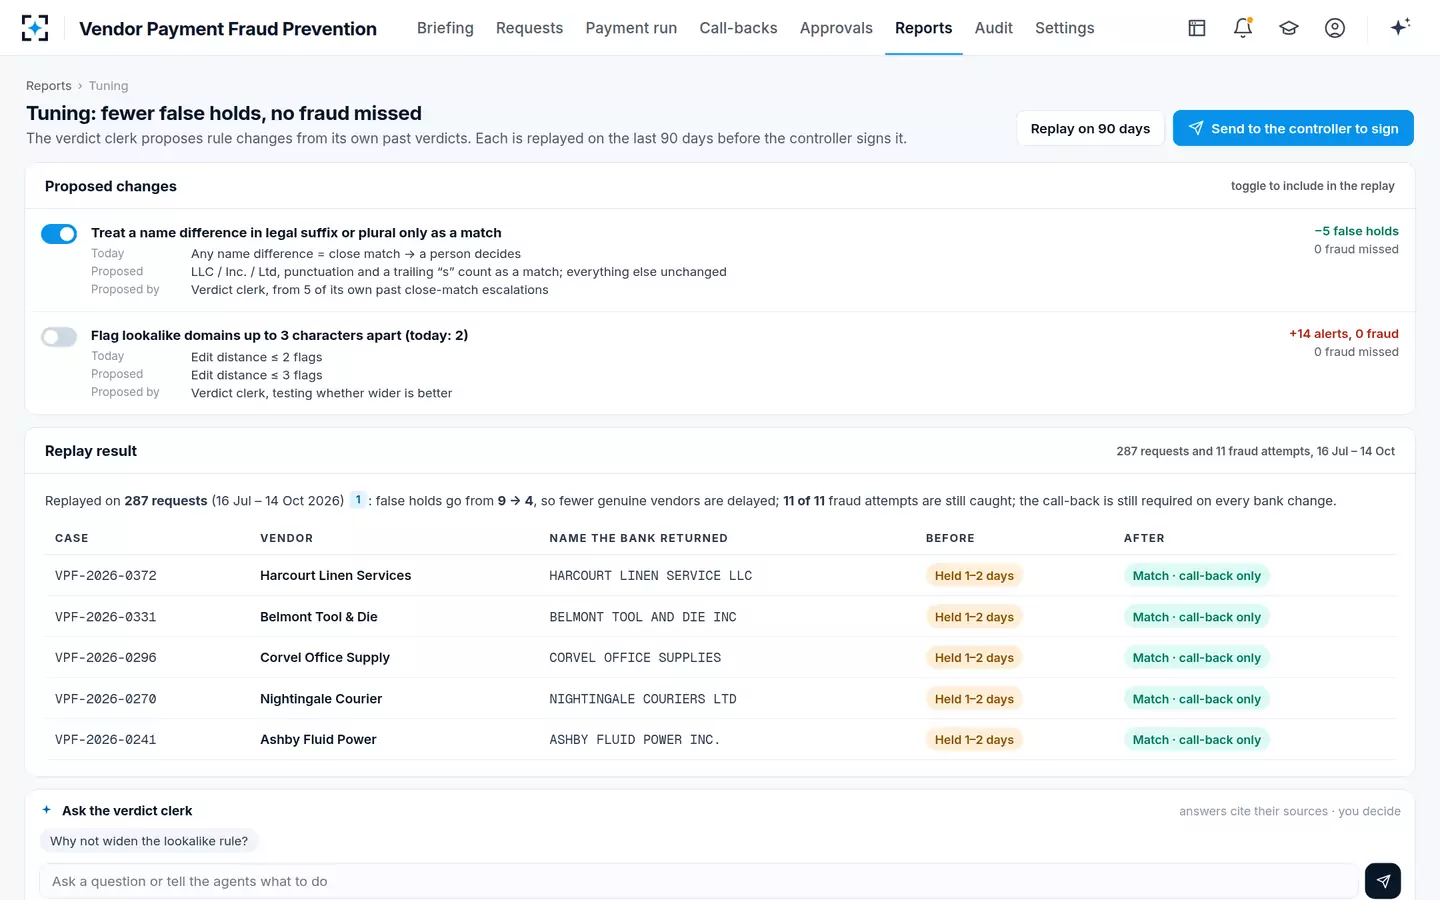
Task: Click Held 1–2 days badge for Corvel row
Action: click(974, 658)
